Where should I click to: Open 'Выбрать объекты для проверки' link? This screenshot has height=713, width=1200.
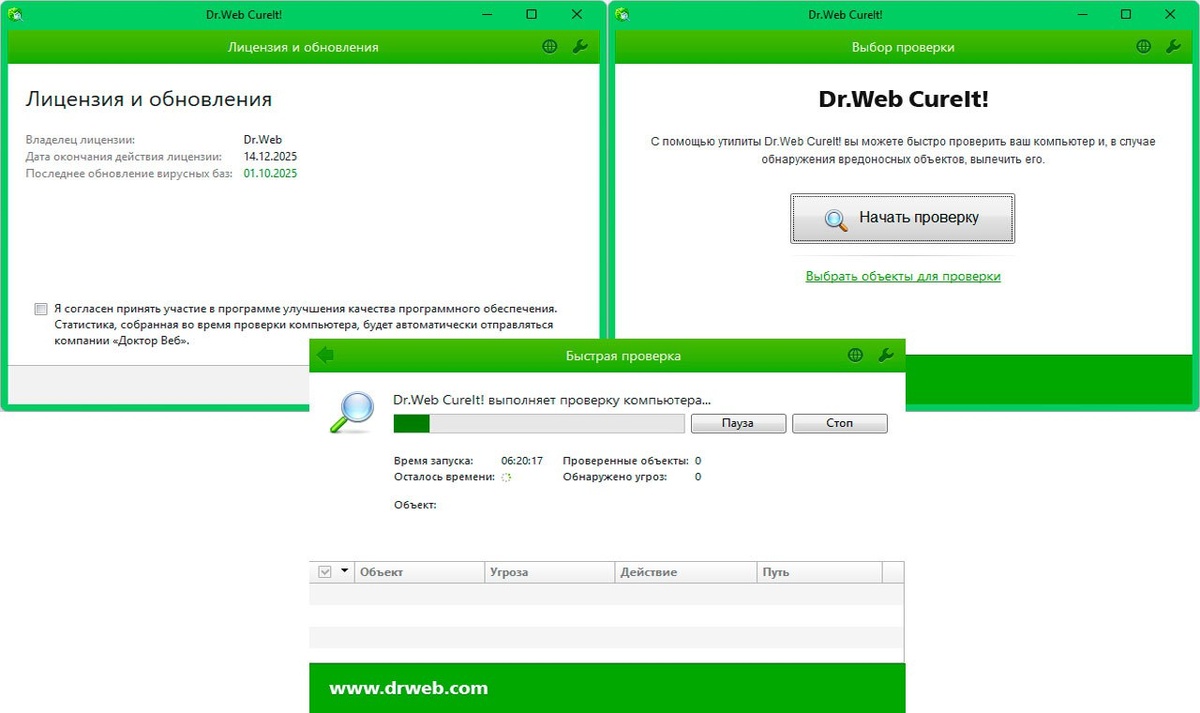[903, 276]
